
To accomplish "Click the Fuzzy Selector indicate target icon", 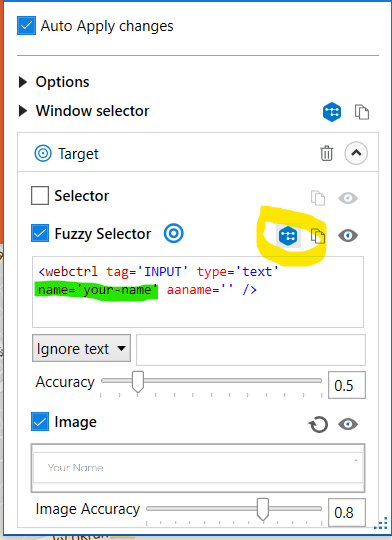I will pyautogui.click(x=174, y=233).
